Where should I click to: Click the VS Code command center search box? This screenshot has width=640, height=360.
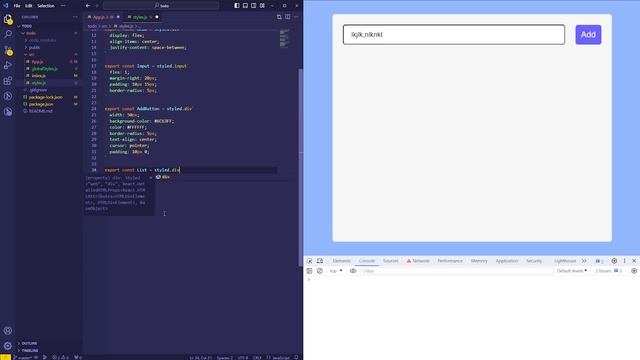pos(161,6)
